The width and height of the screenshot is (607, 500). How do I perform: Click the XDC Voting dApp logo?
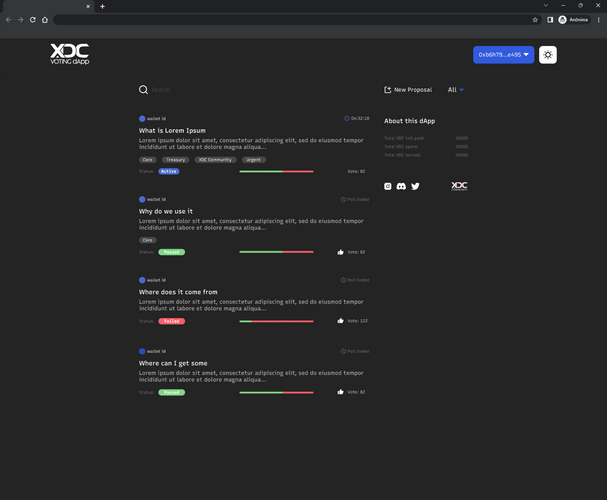point(69,54)
